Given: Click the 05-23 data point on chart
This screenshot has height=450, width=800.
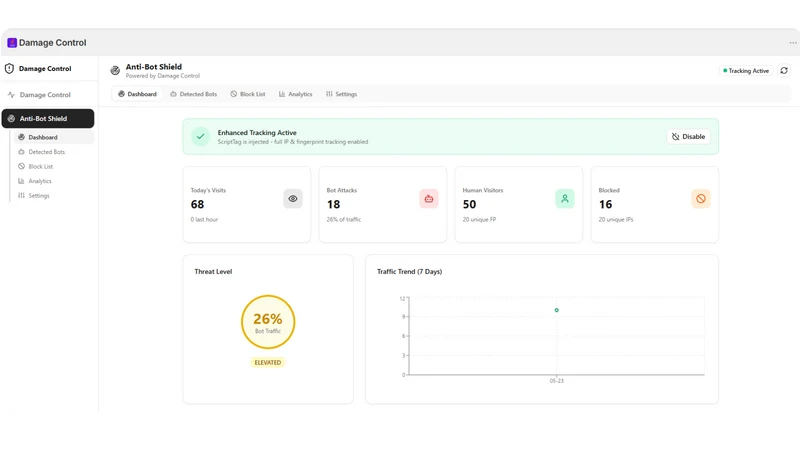Looking at the screenshot, I should (557, 310).
